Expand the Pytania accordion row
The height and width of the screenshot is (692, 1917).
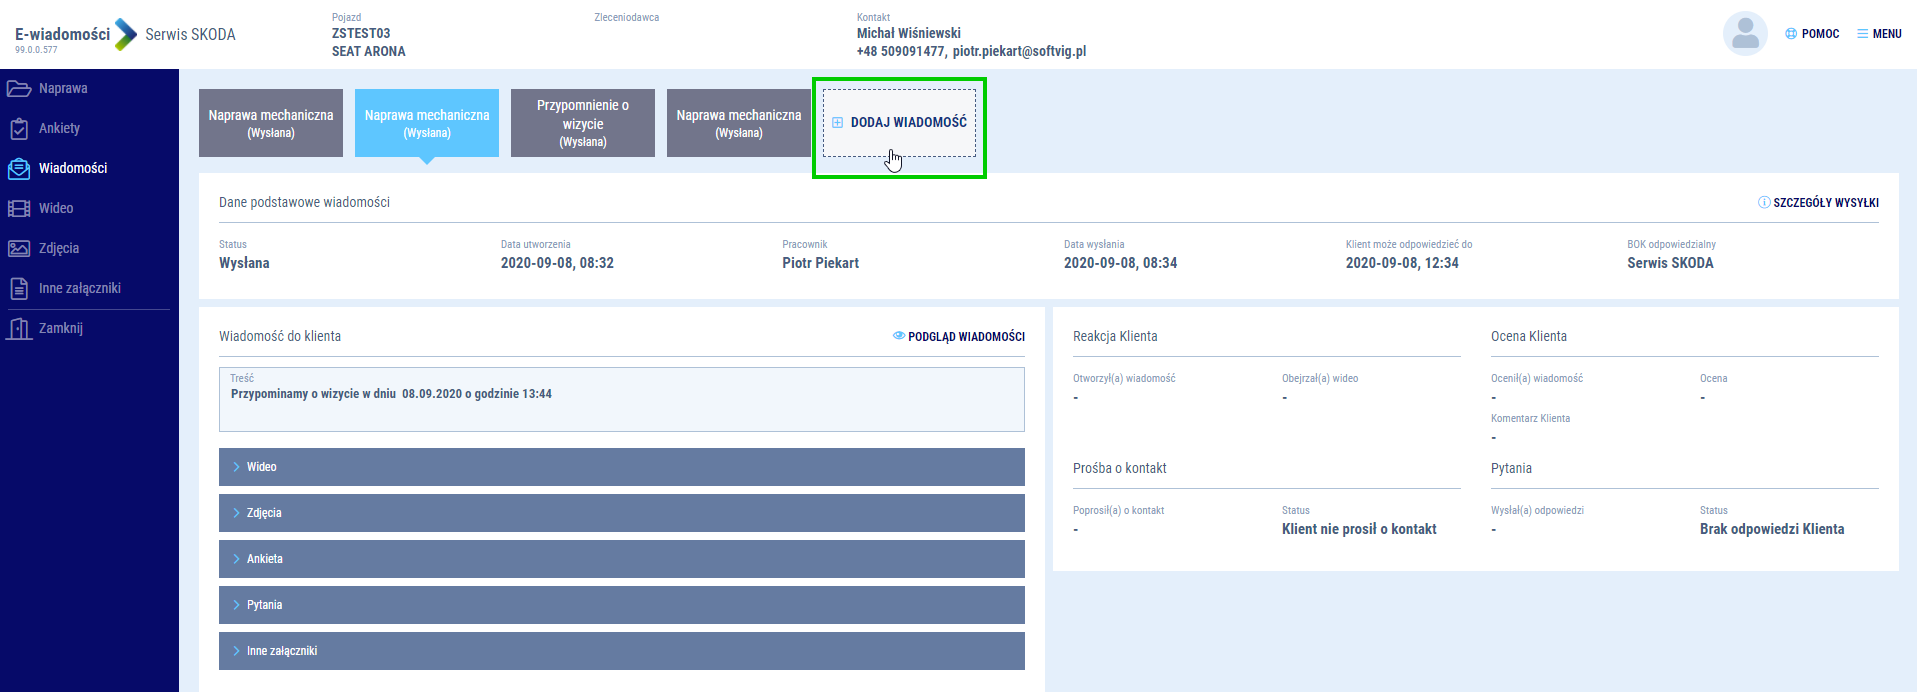(621, 605)
